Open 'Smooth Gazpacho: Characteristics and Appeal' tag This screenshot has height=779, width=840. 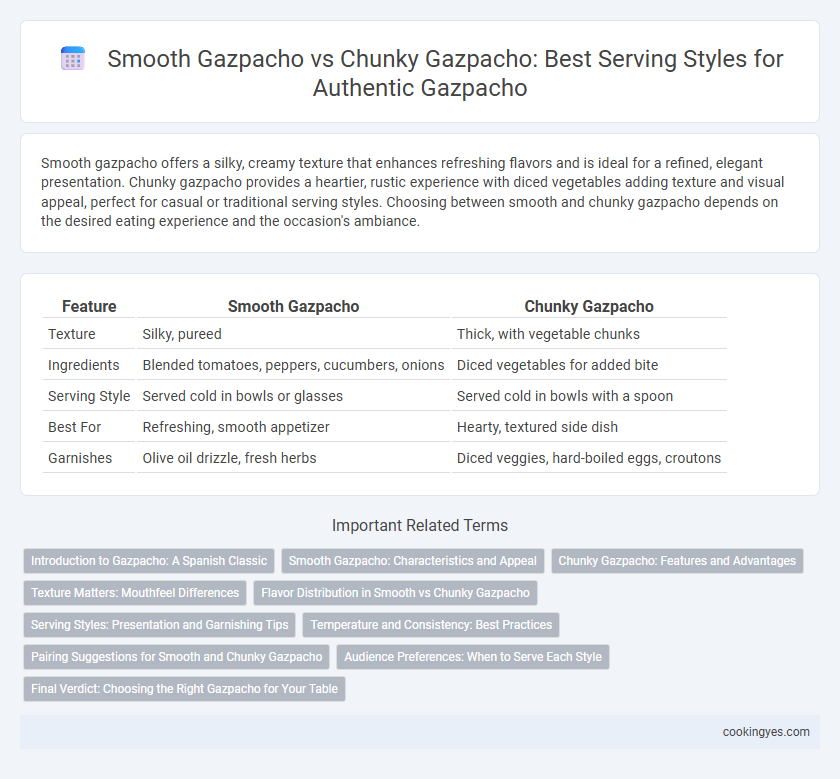point(412,561)
